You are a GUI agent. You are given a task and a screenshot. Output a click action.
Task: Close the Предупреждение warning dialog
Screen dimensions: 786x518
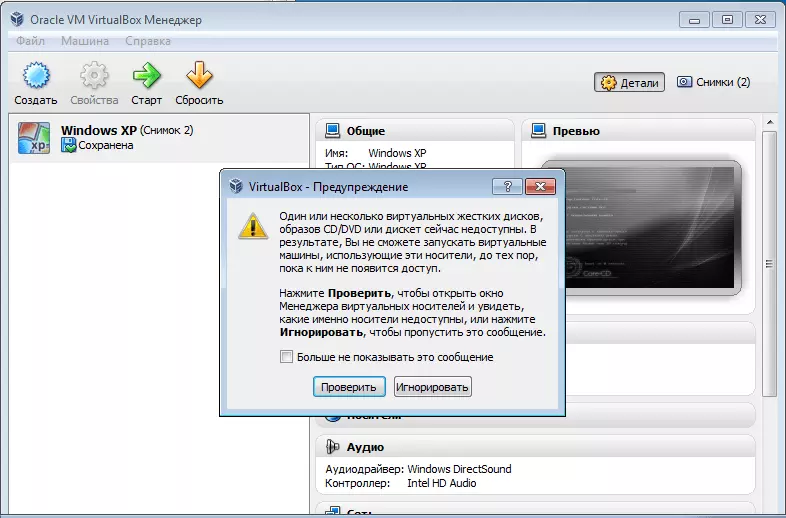(x=540, y=187)
